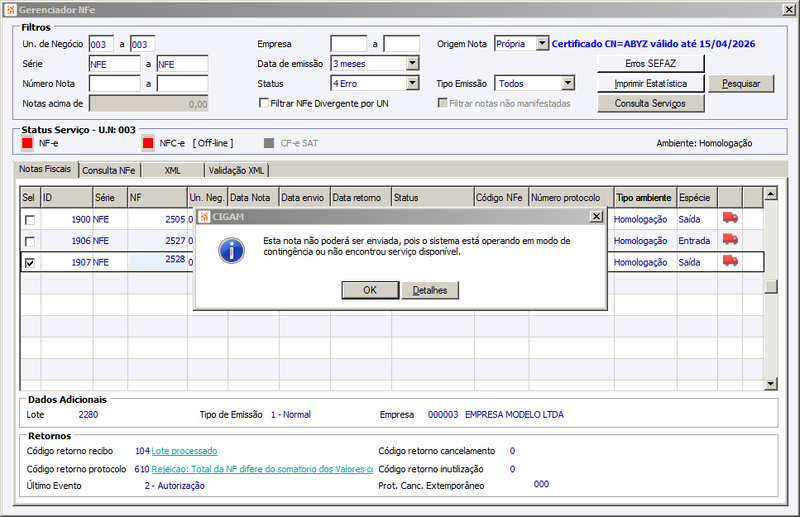Click the first Empresa input field
800x517 pixels.
(x=348, y=44)
